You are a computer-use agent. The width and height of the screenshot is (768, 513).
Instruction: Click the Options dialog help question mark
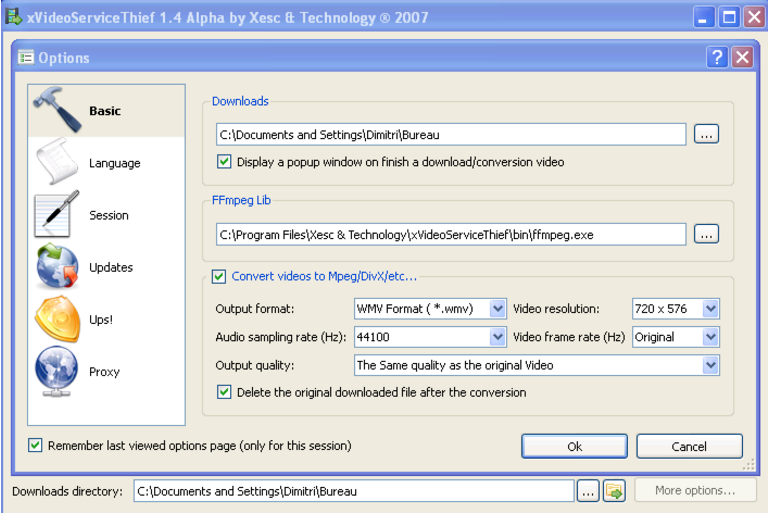[717, 57]
